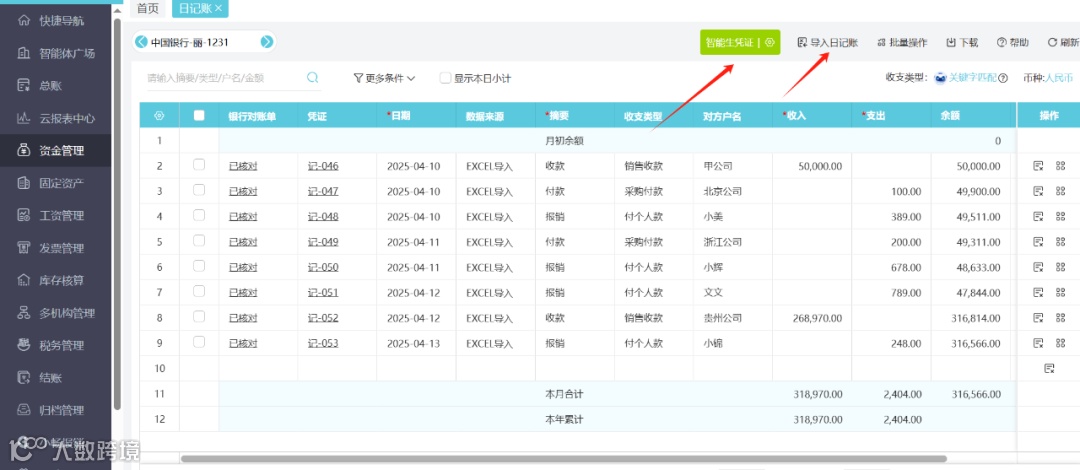Open voucher link 记-049
1080x470 pixels.
(323, 242)
